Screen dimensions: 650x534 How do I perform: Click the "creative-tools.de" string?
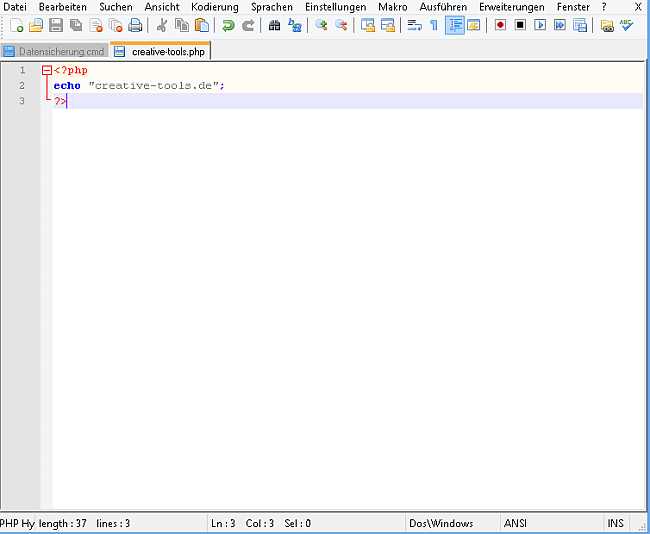point(153,85)
